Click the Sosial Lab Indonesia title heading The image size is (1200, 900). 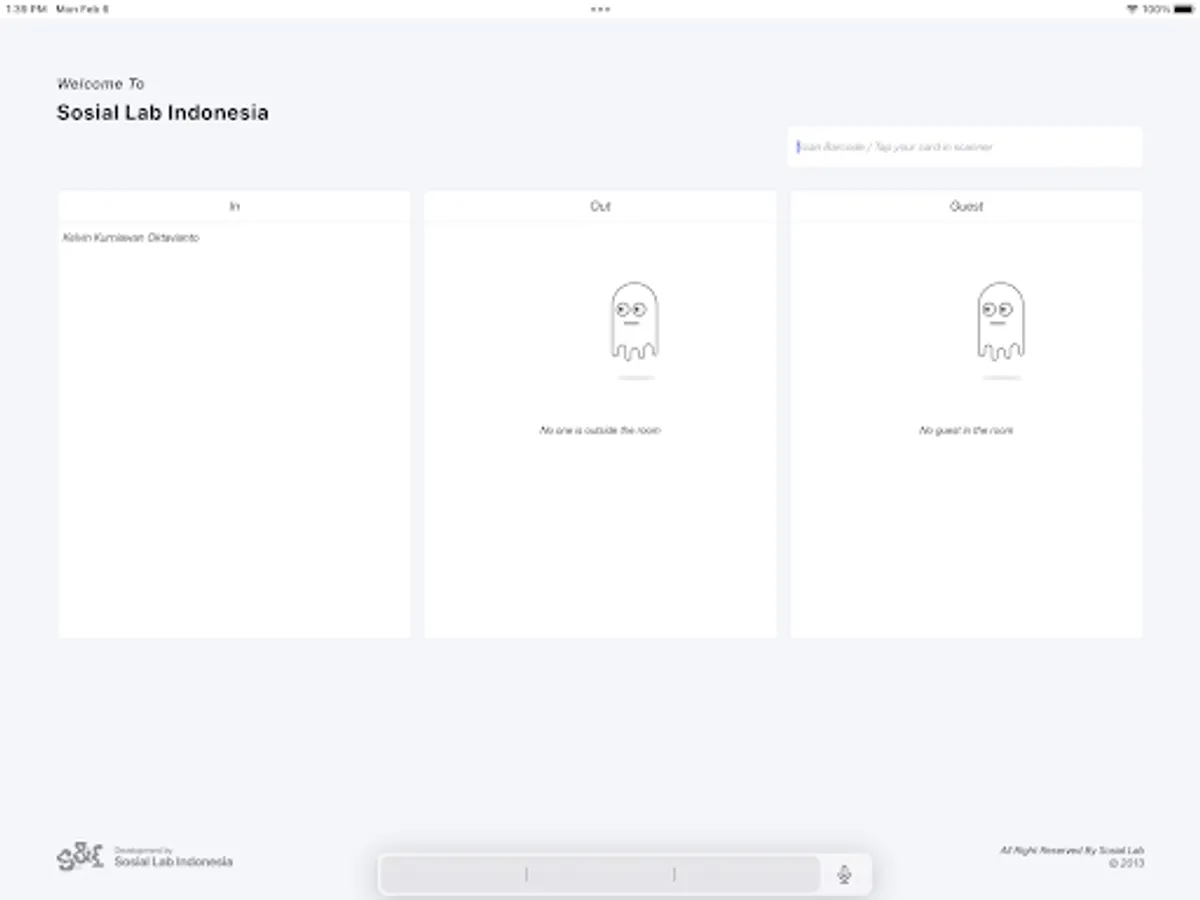163,113
